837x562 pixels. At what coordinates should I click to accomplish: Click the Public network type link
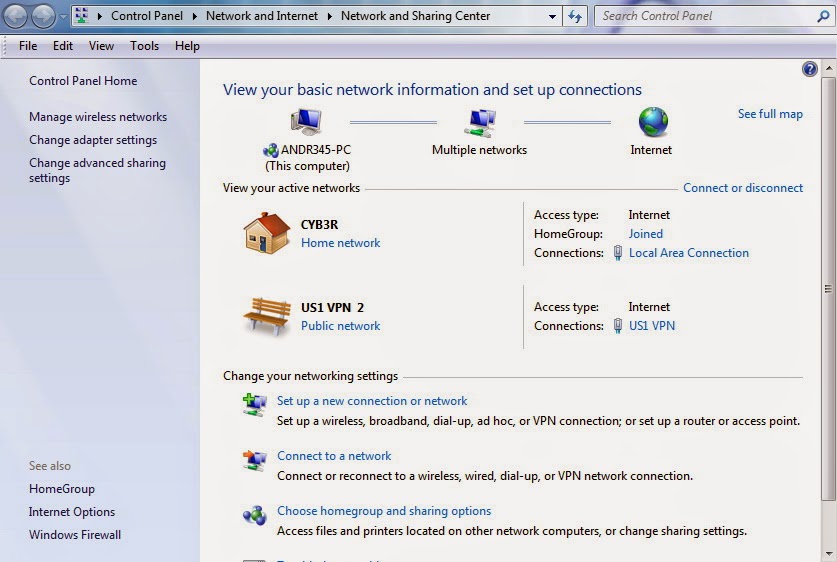pyautogui.click(x=341, y=326)
